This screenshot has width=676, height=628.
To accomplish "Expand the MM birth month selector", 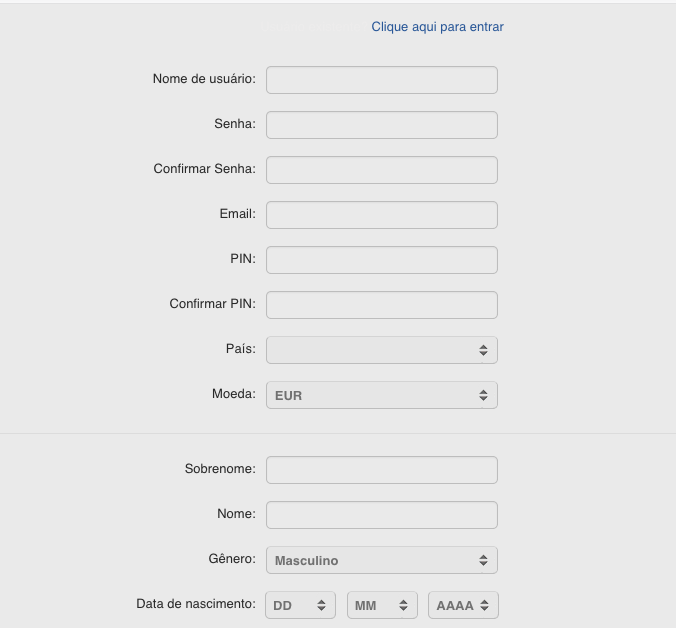I will tap(382, 605).
